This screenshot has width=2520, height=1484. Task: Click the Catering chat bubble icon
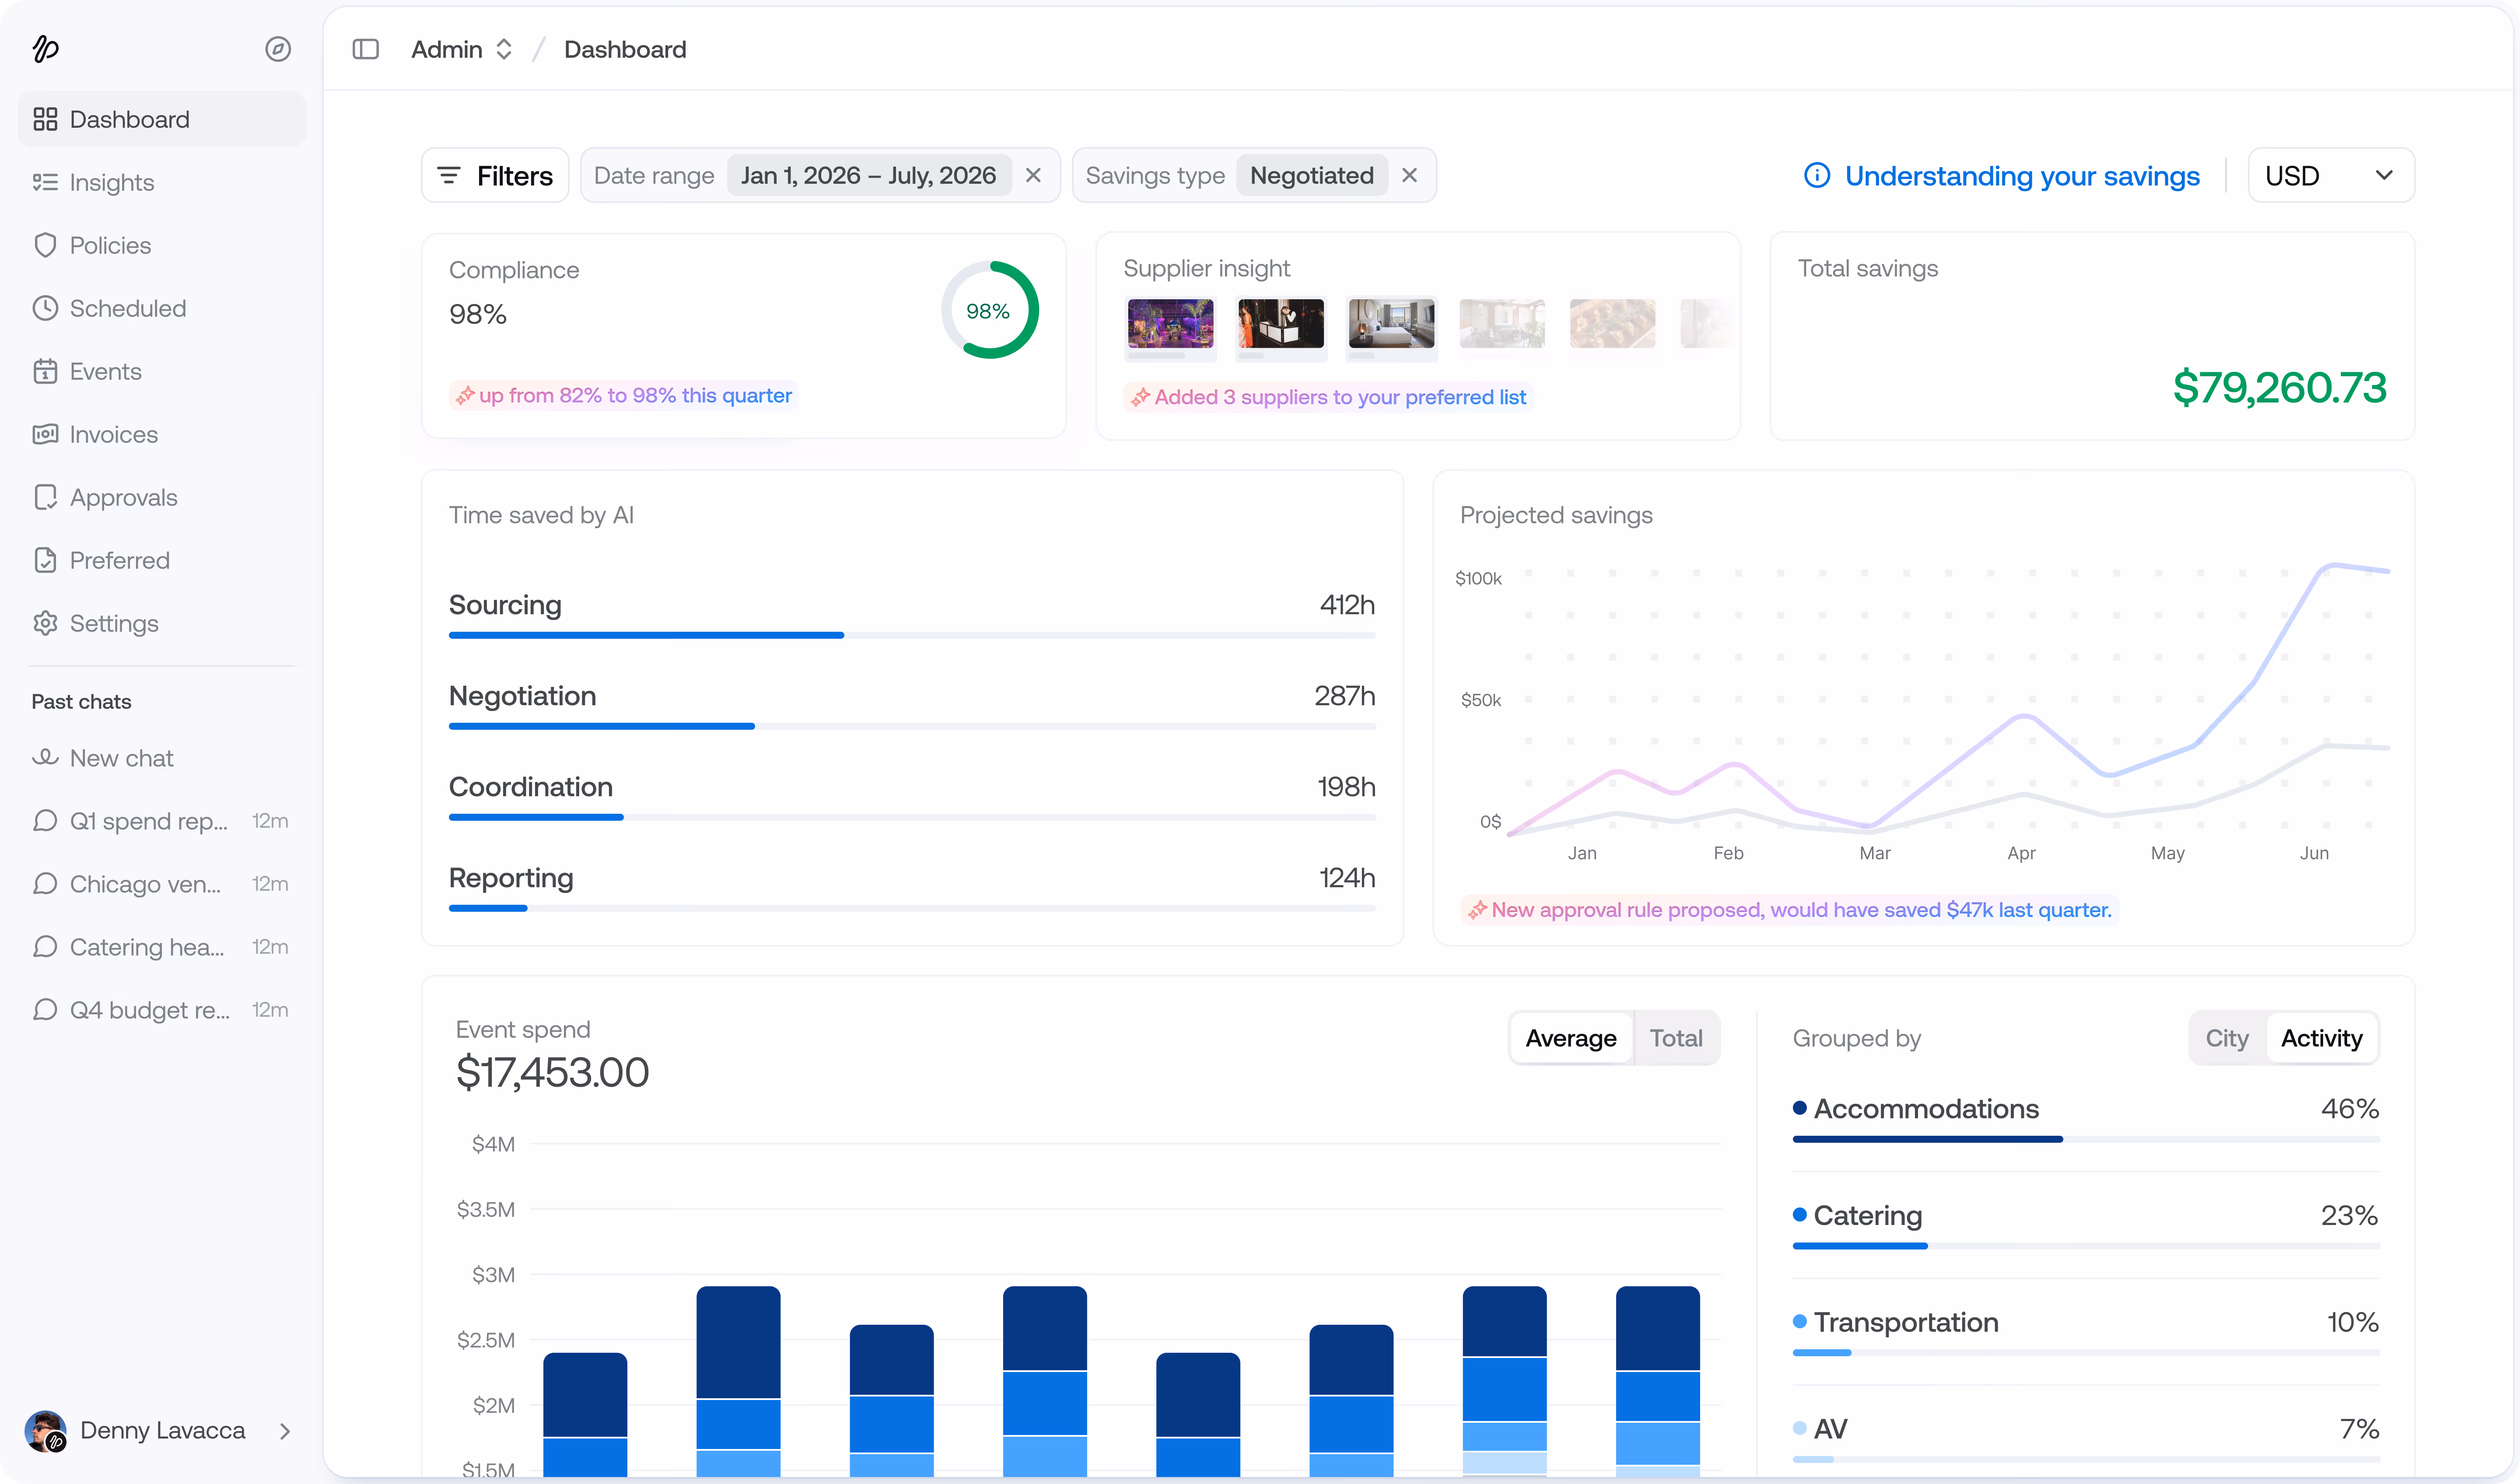[x=45, y=947]
